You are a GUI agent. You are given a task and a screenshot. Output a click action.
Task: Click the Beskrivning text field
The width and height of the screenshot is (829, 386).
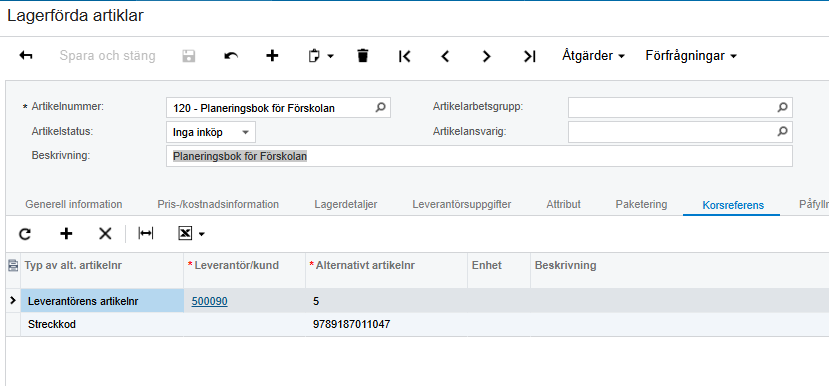[479, 157]
